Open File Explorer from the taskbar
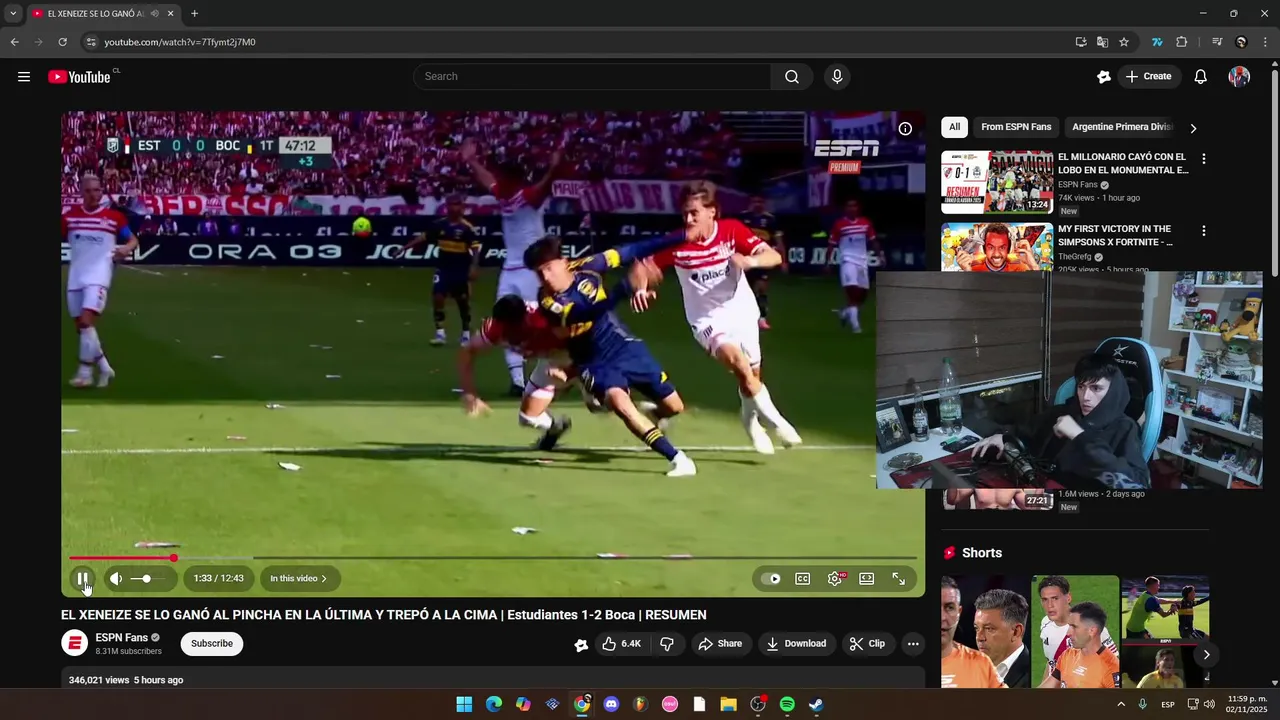 click(x=728, y=704)
